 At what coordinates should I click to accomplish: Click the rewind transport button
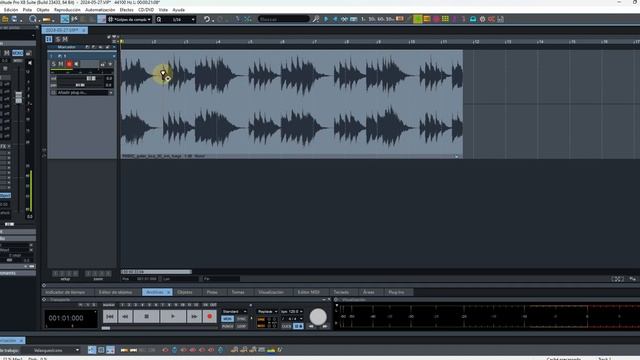pyautogui.click(x=125, y=316)
